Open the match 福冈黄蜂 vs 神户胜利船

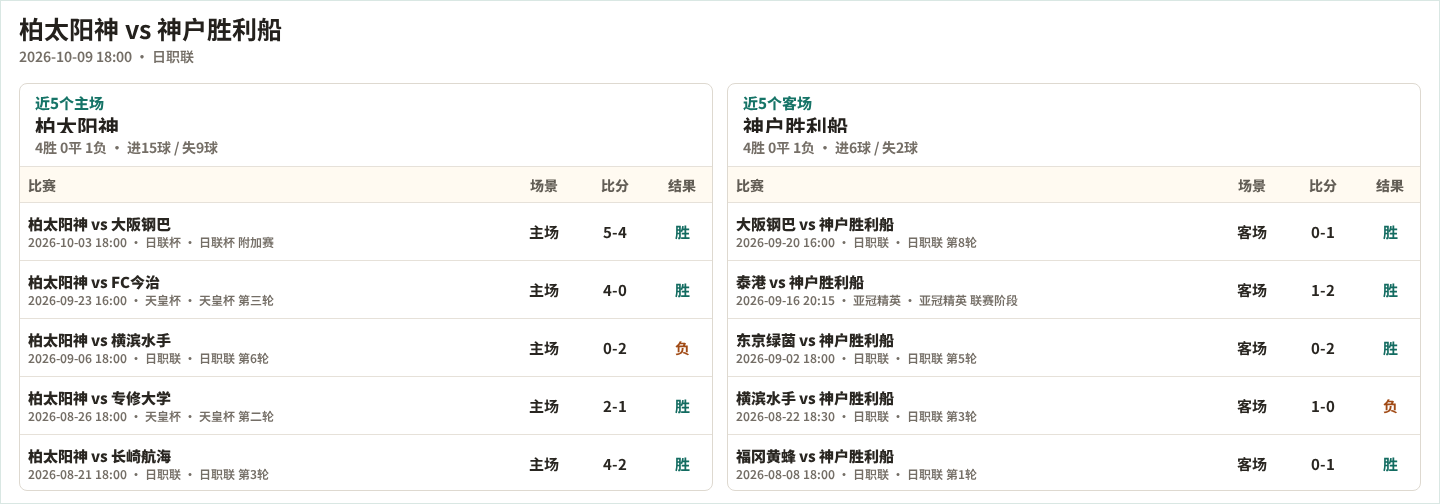point(815,456)
